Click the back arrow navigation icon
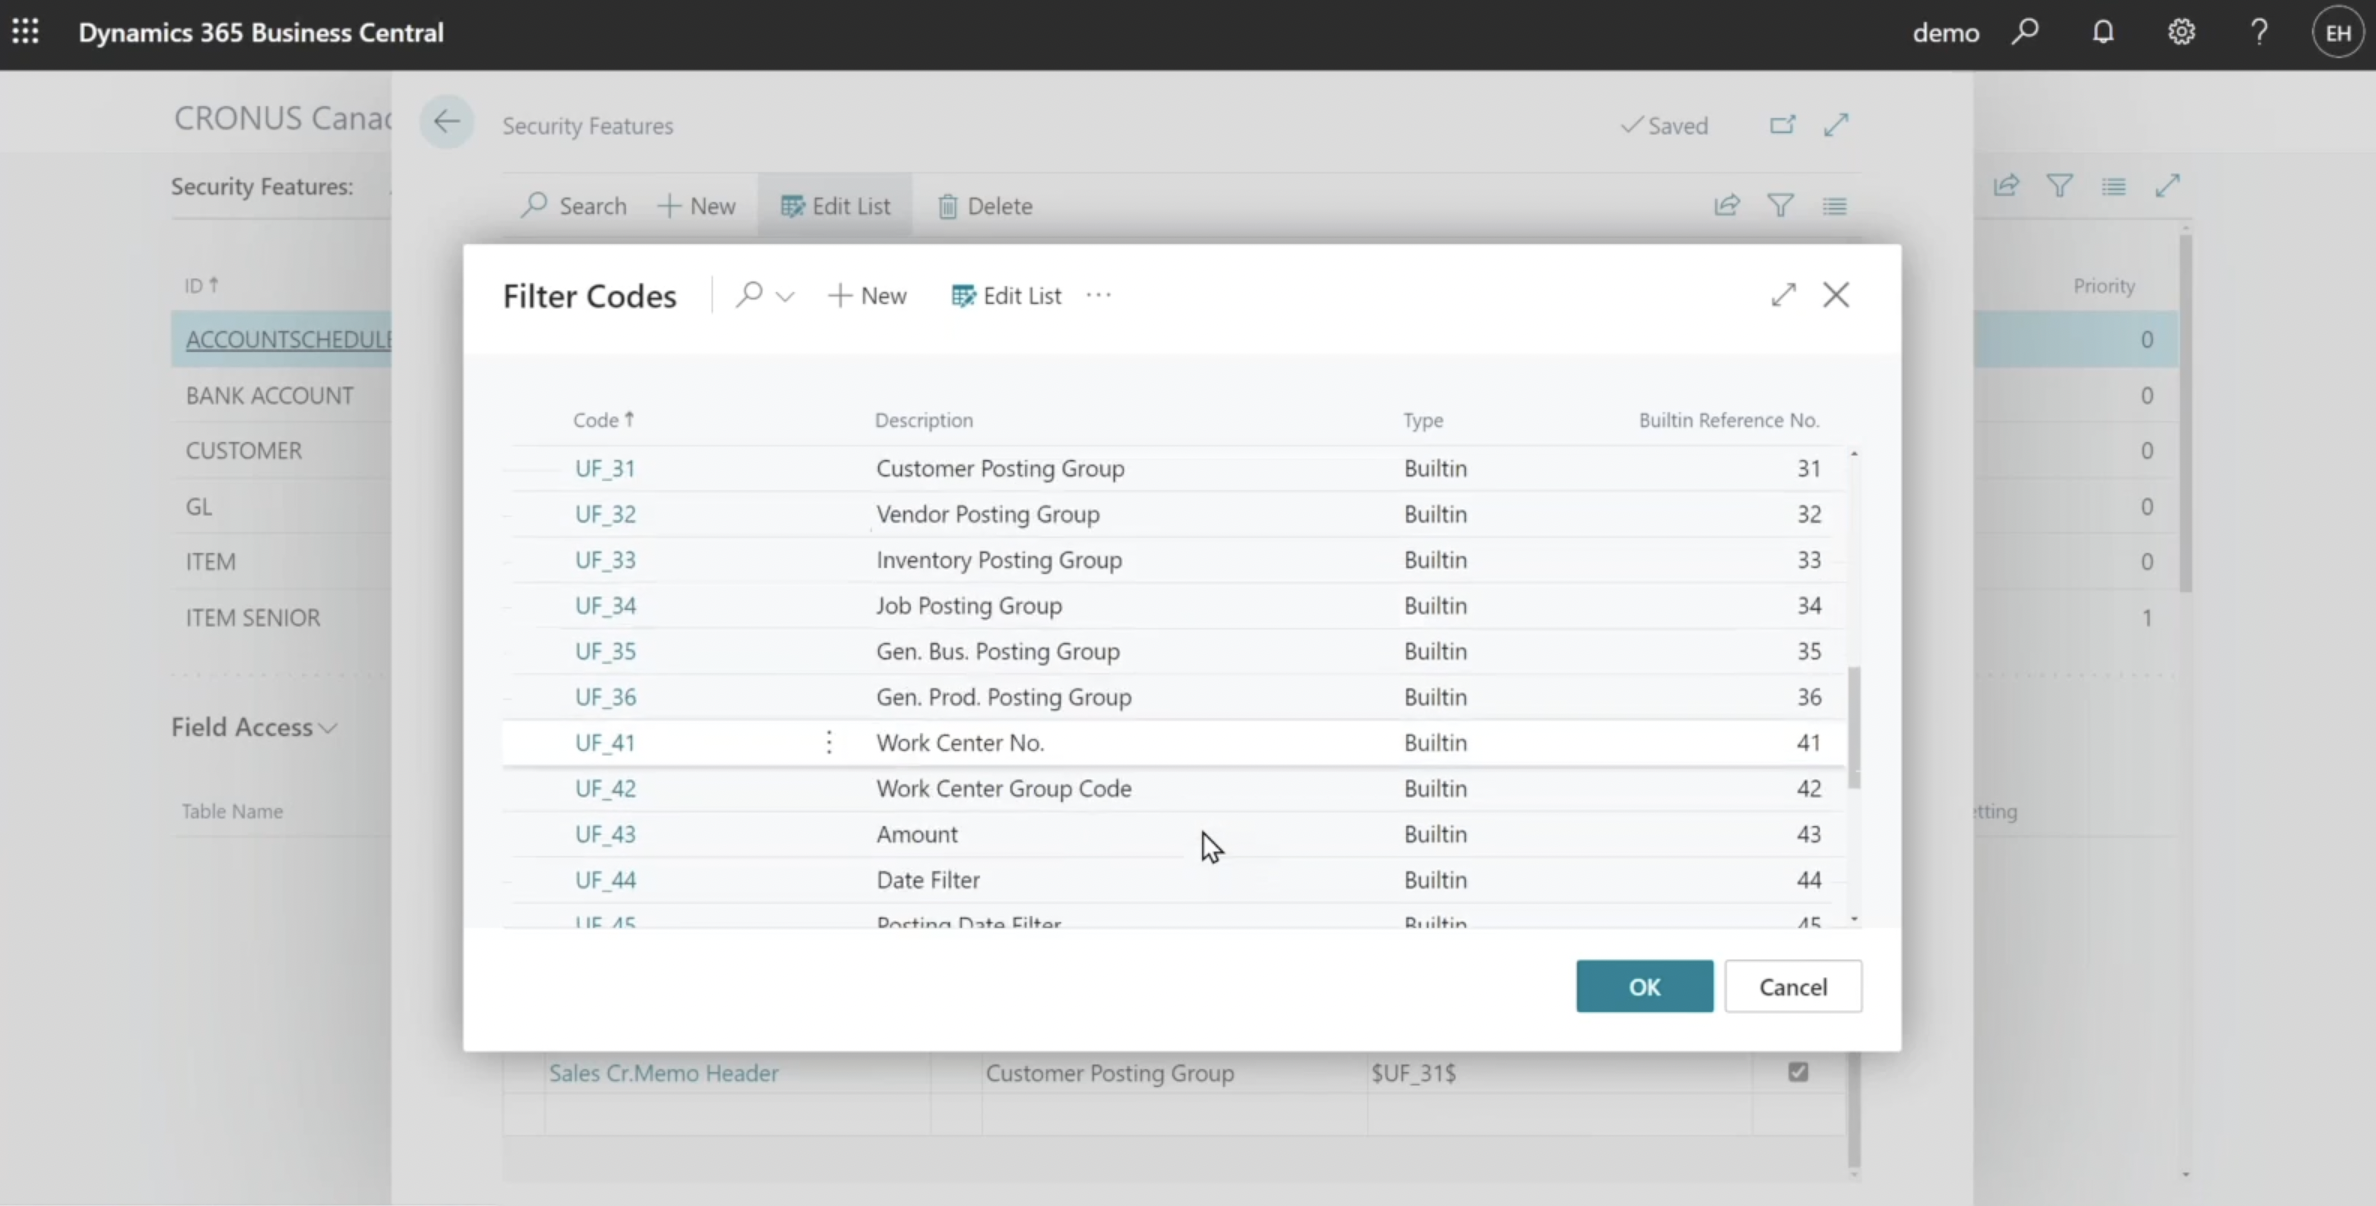Viewport: 2376px width, 1206px height. coord(446,125)
